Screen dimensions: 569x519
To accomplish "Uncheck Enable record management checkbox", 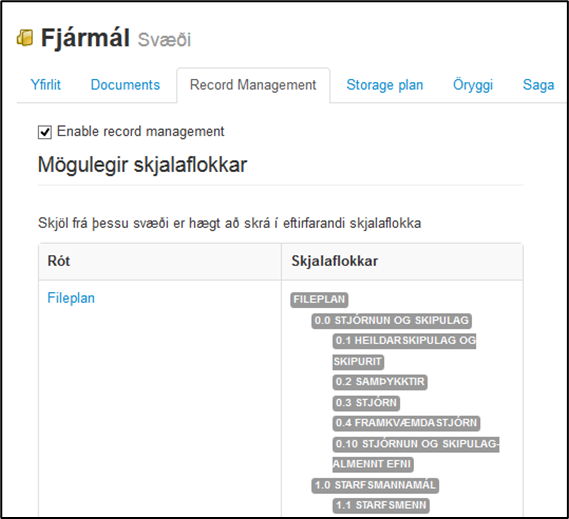I will [x=45, y=132].
